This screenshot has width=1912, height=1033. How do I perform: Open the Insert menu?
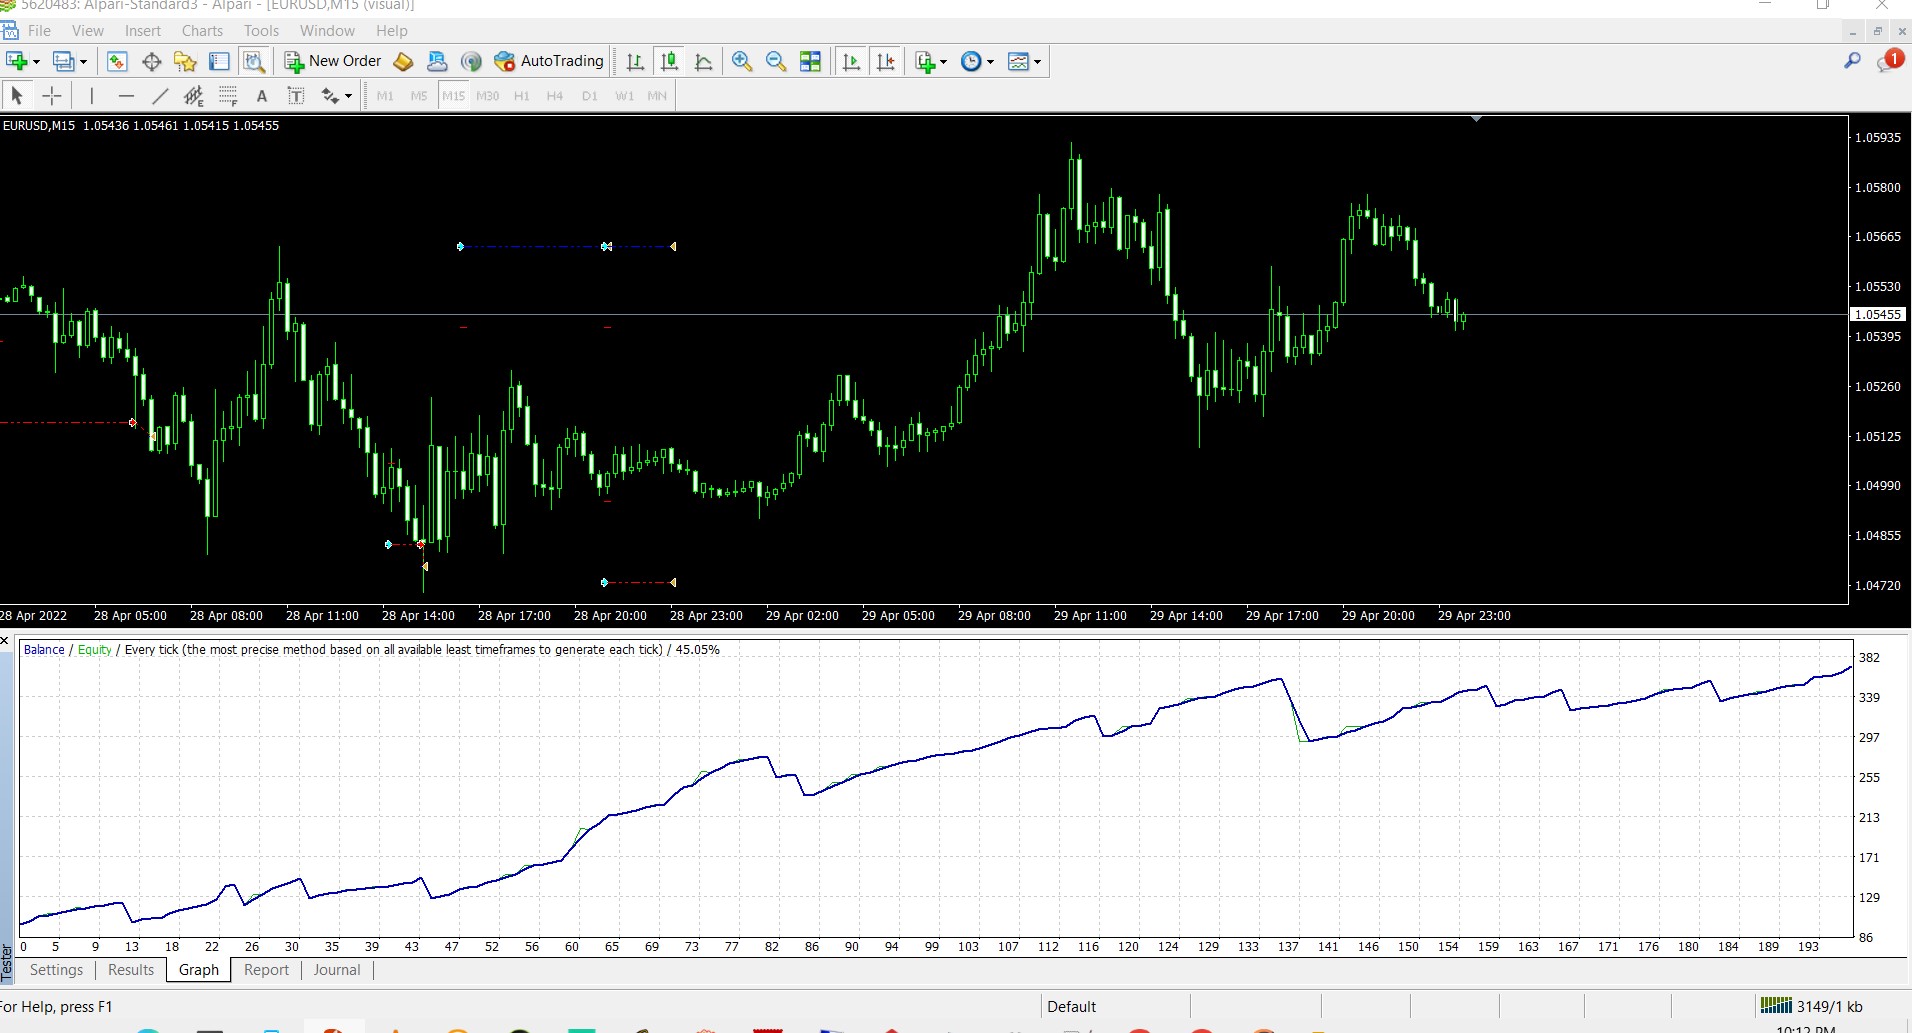143,31
